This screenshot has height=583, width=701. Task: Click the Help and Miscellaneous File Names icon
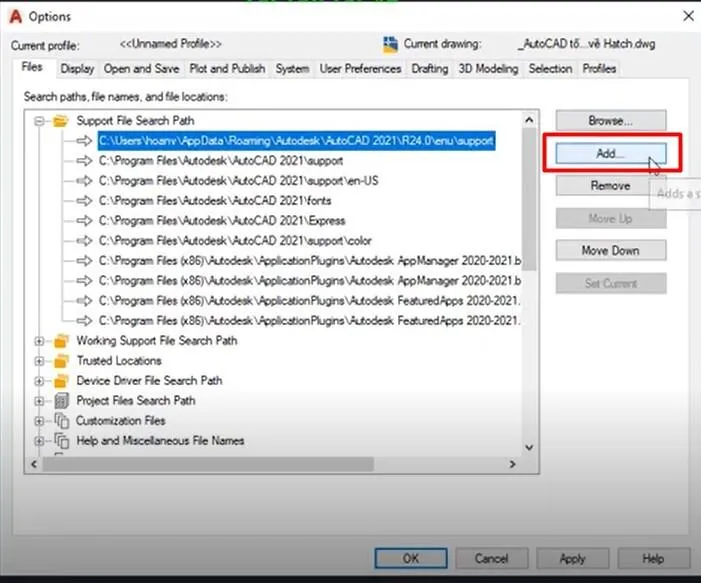click(x=60, y=441)
